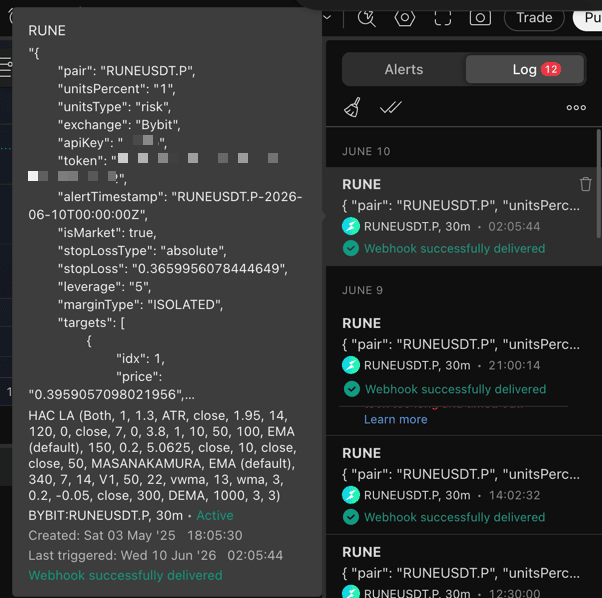Viewport: 602px width, 598px height.
Task: Select the RUNE log entry at 14:02:32
Action: click(464, 485)
